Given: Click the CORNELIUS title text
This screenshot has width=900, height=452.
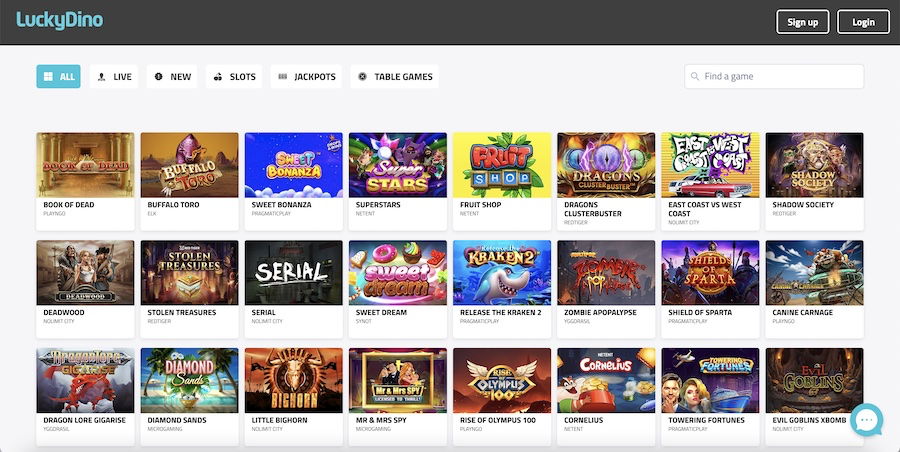Looking at the screenshot, I should pyautogui.click(x=584, y=420).
